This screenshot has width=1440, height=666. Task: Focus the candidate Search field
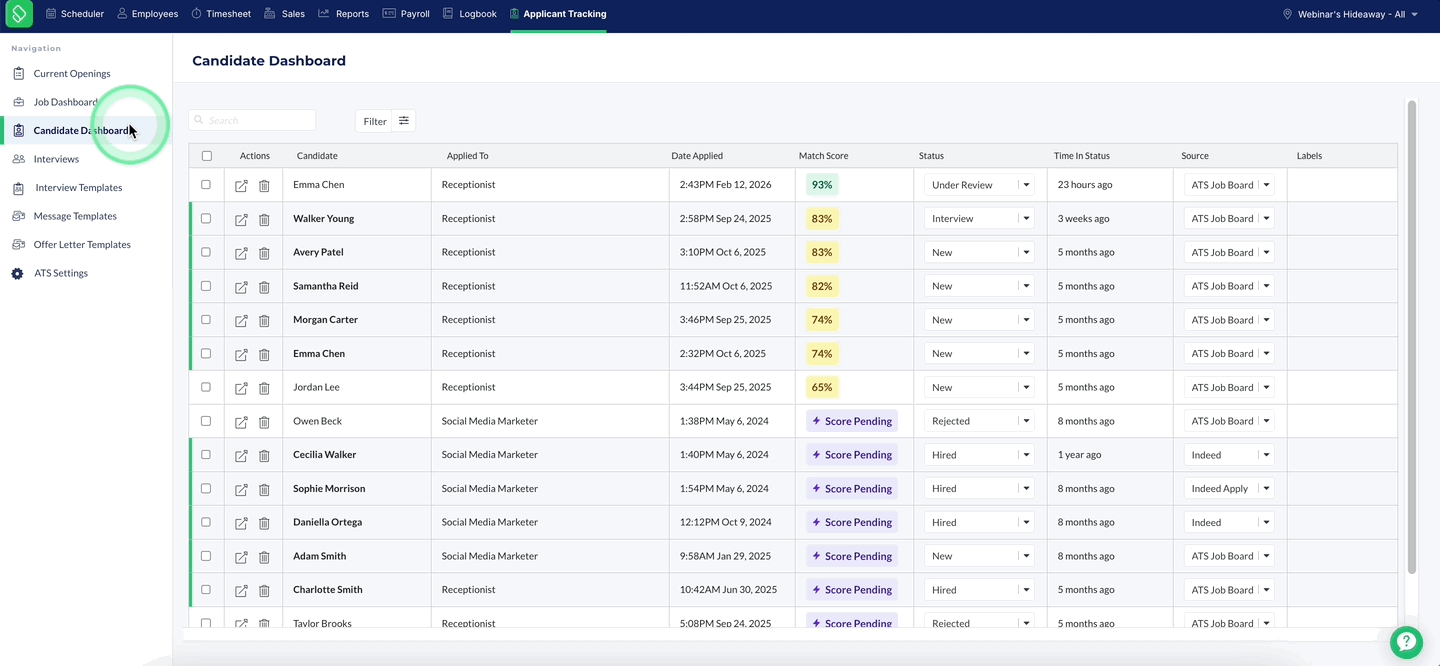click(252, 120)
